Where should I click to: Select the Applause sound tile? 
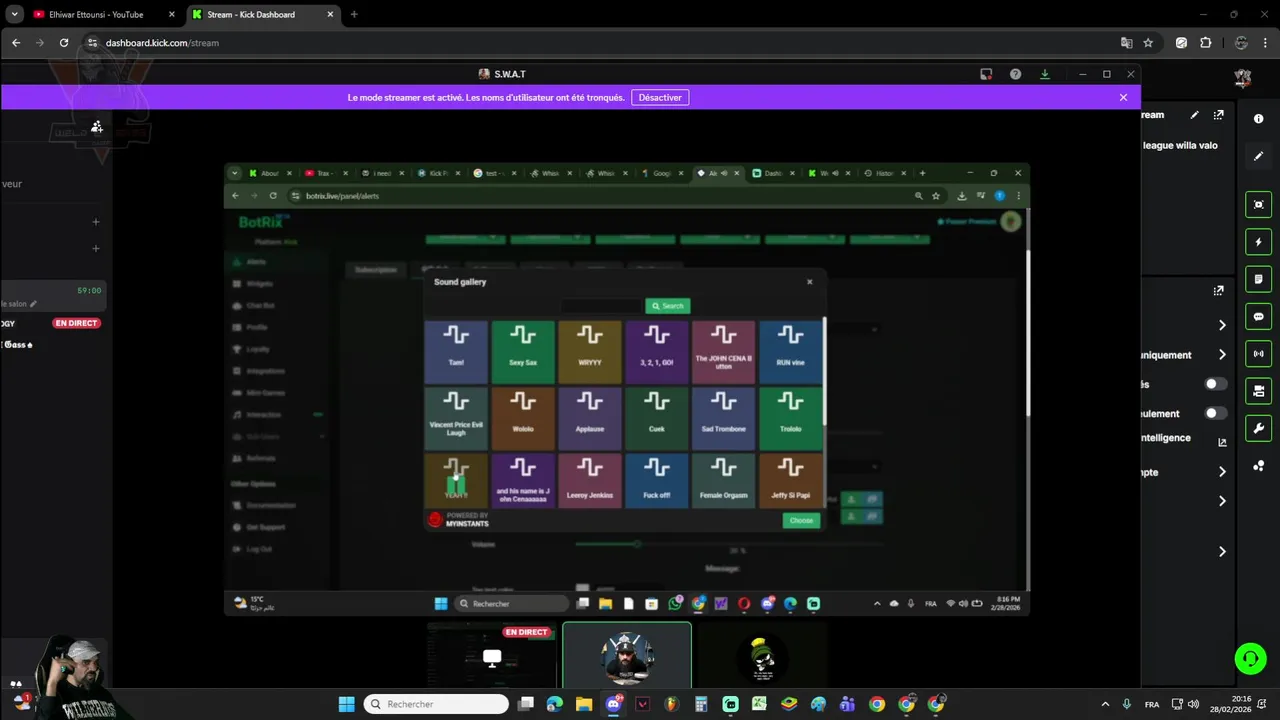[x=590, y=418]
